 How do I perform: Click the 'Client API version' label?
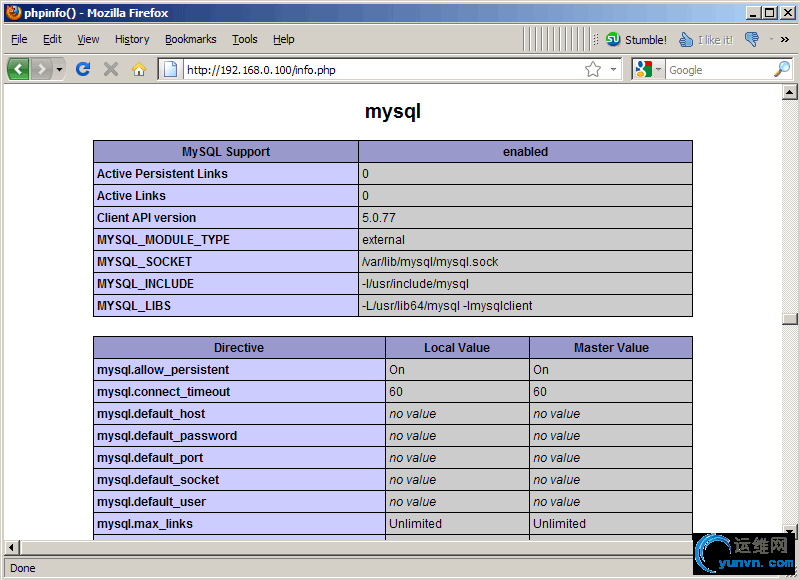[x=146, y=218]
